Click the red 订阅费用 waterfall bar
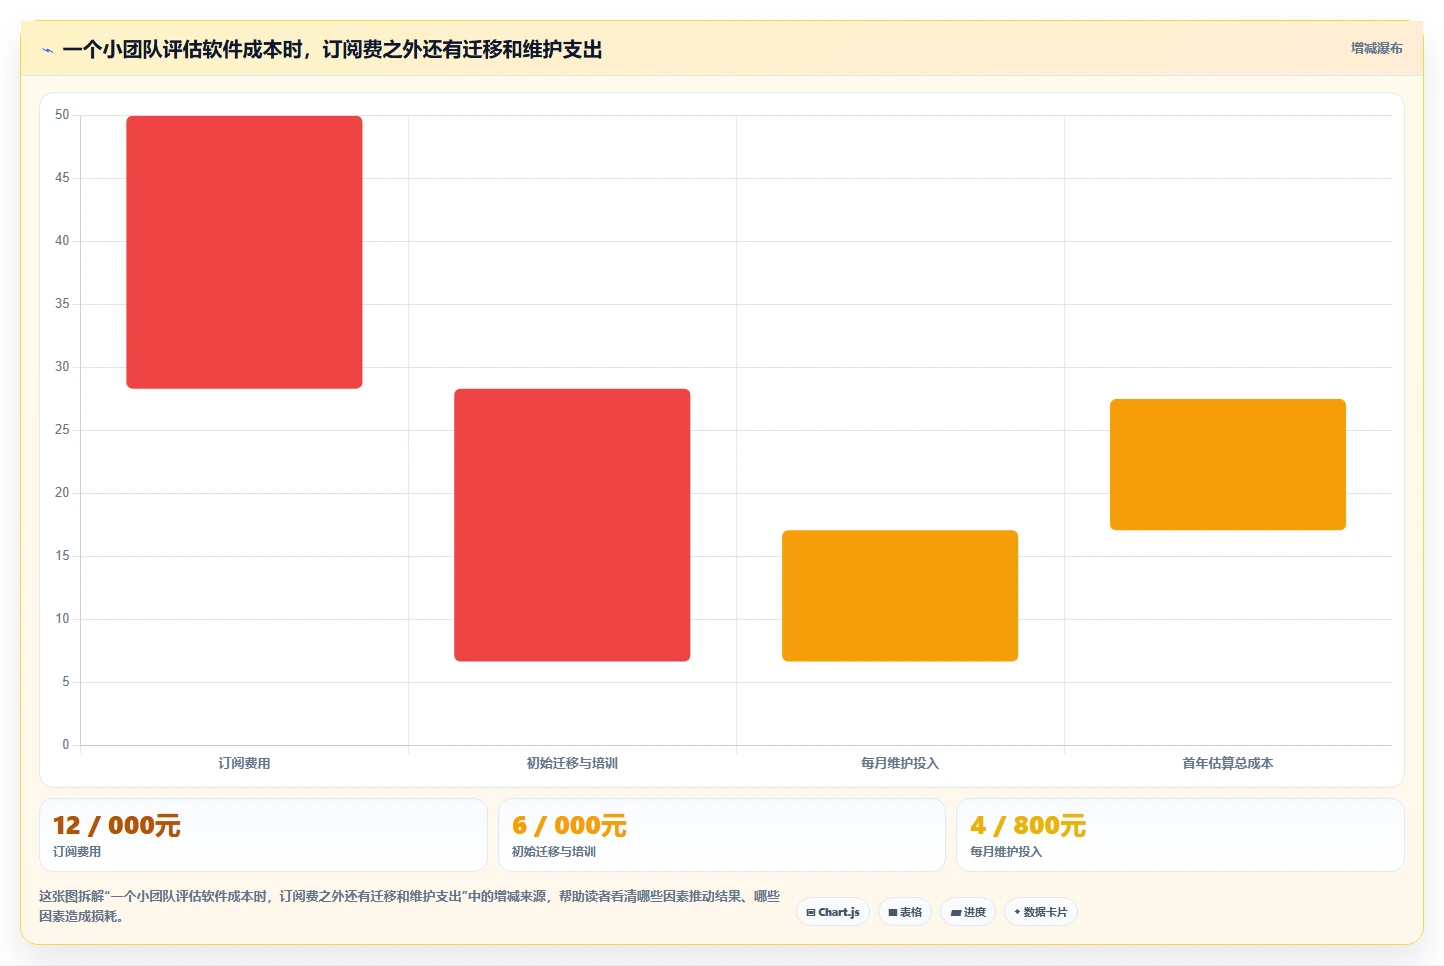This screenshot has width=1444, height=966. click(244, 252)
